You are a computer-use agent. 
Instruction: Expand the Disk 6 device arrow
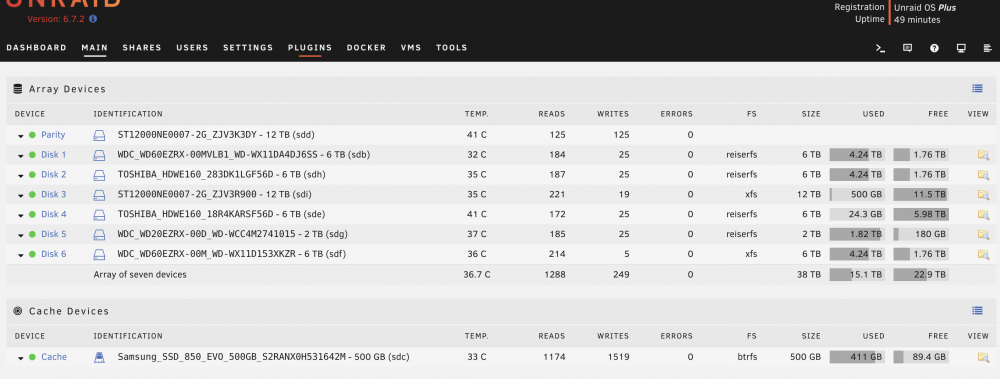[x=20, y=255]
